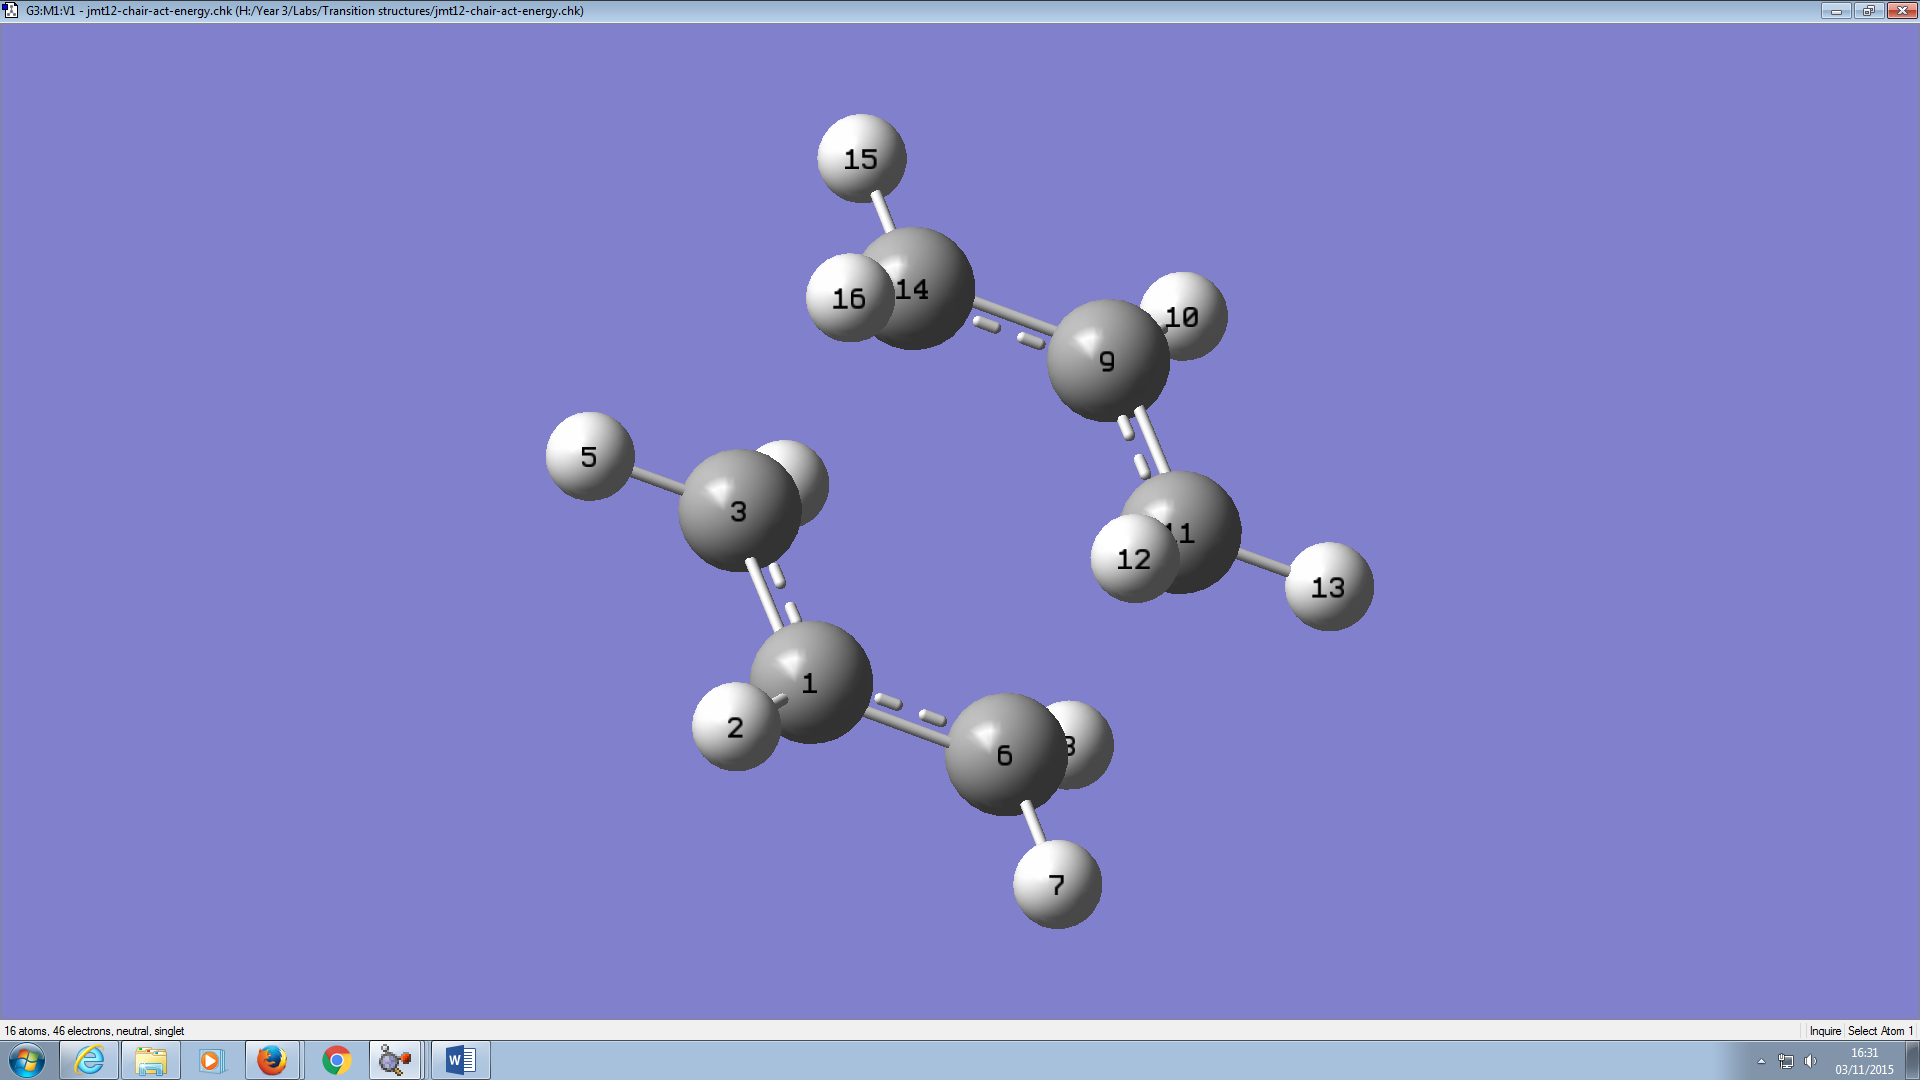Image resolution: width=1920 pixels, height=1080 pixels.
Task: Click the volume speaker tray icon
Action: click(1810, 1061)
